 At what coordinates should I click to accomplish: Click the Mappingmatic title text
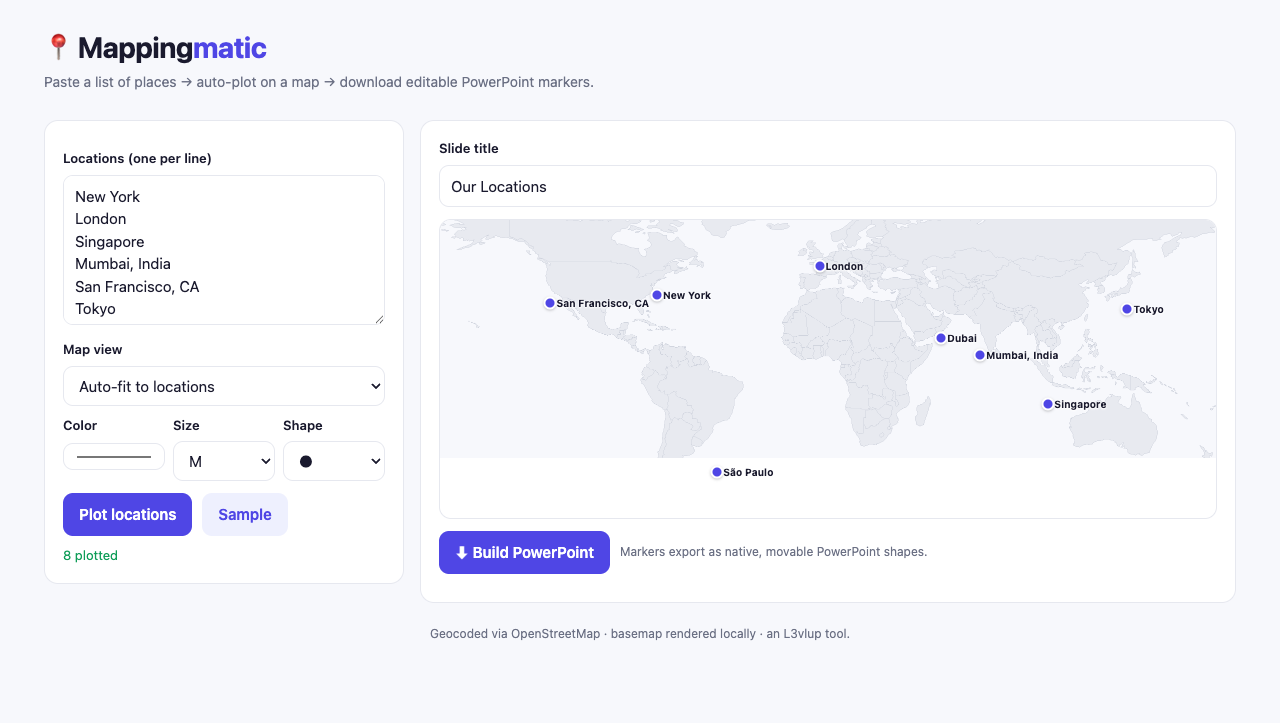(172, 47)
